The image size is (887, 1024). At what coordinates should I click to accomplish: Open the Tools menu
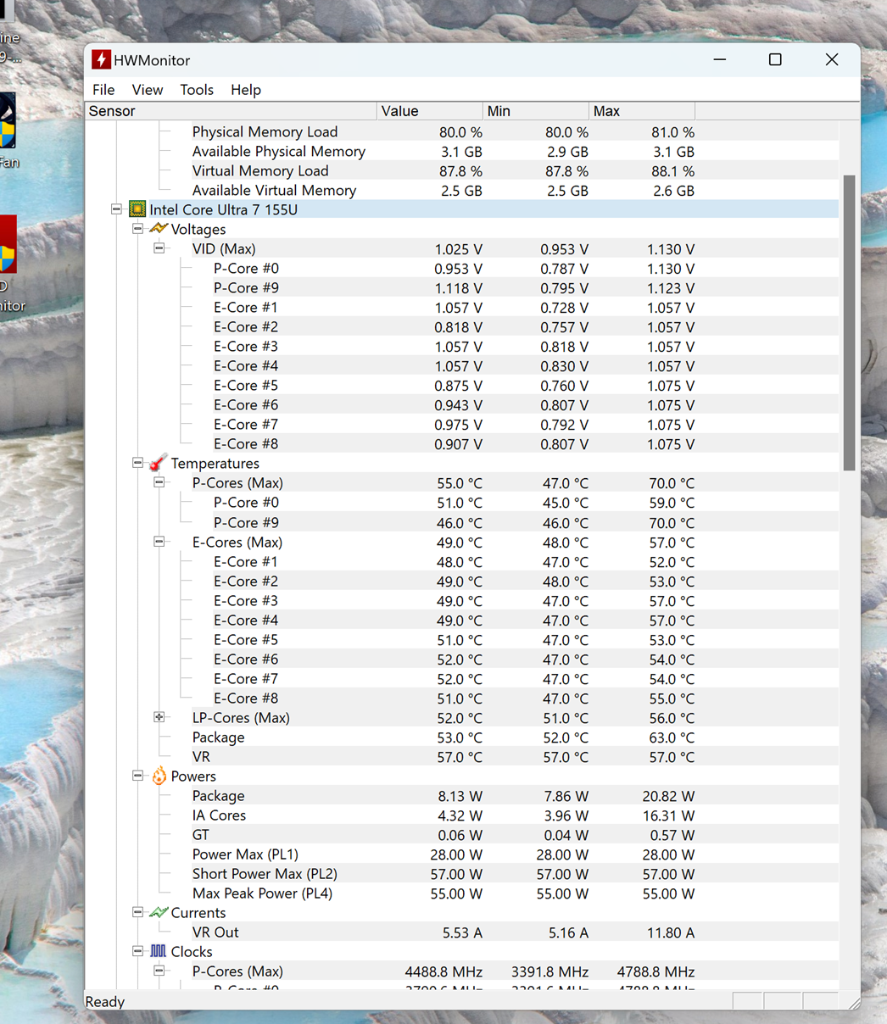[197, 89]
